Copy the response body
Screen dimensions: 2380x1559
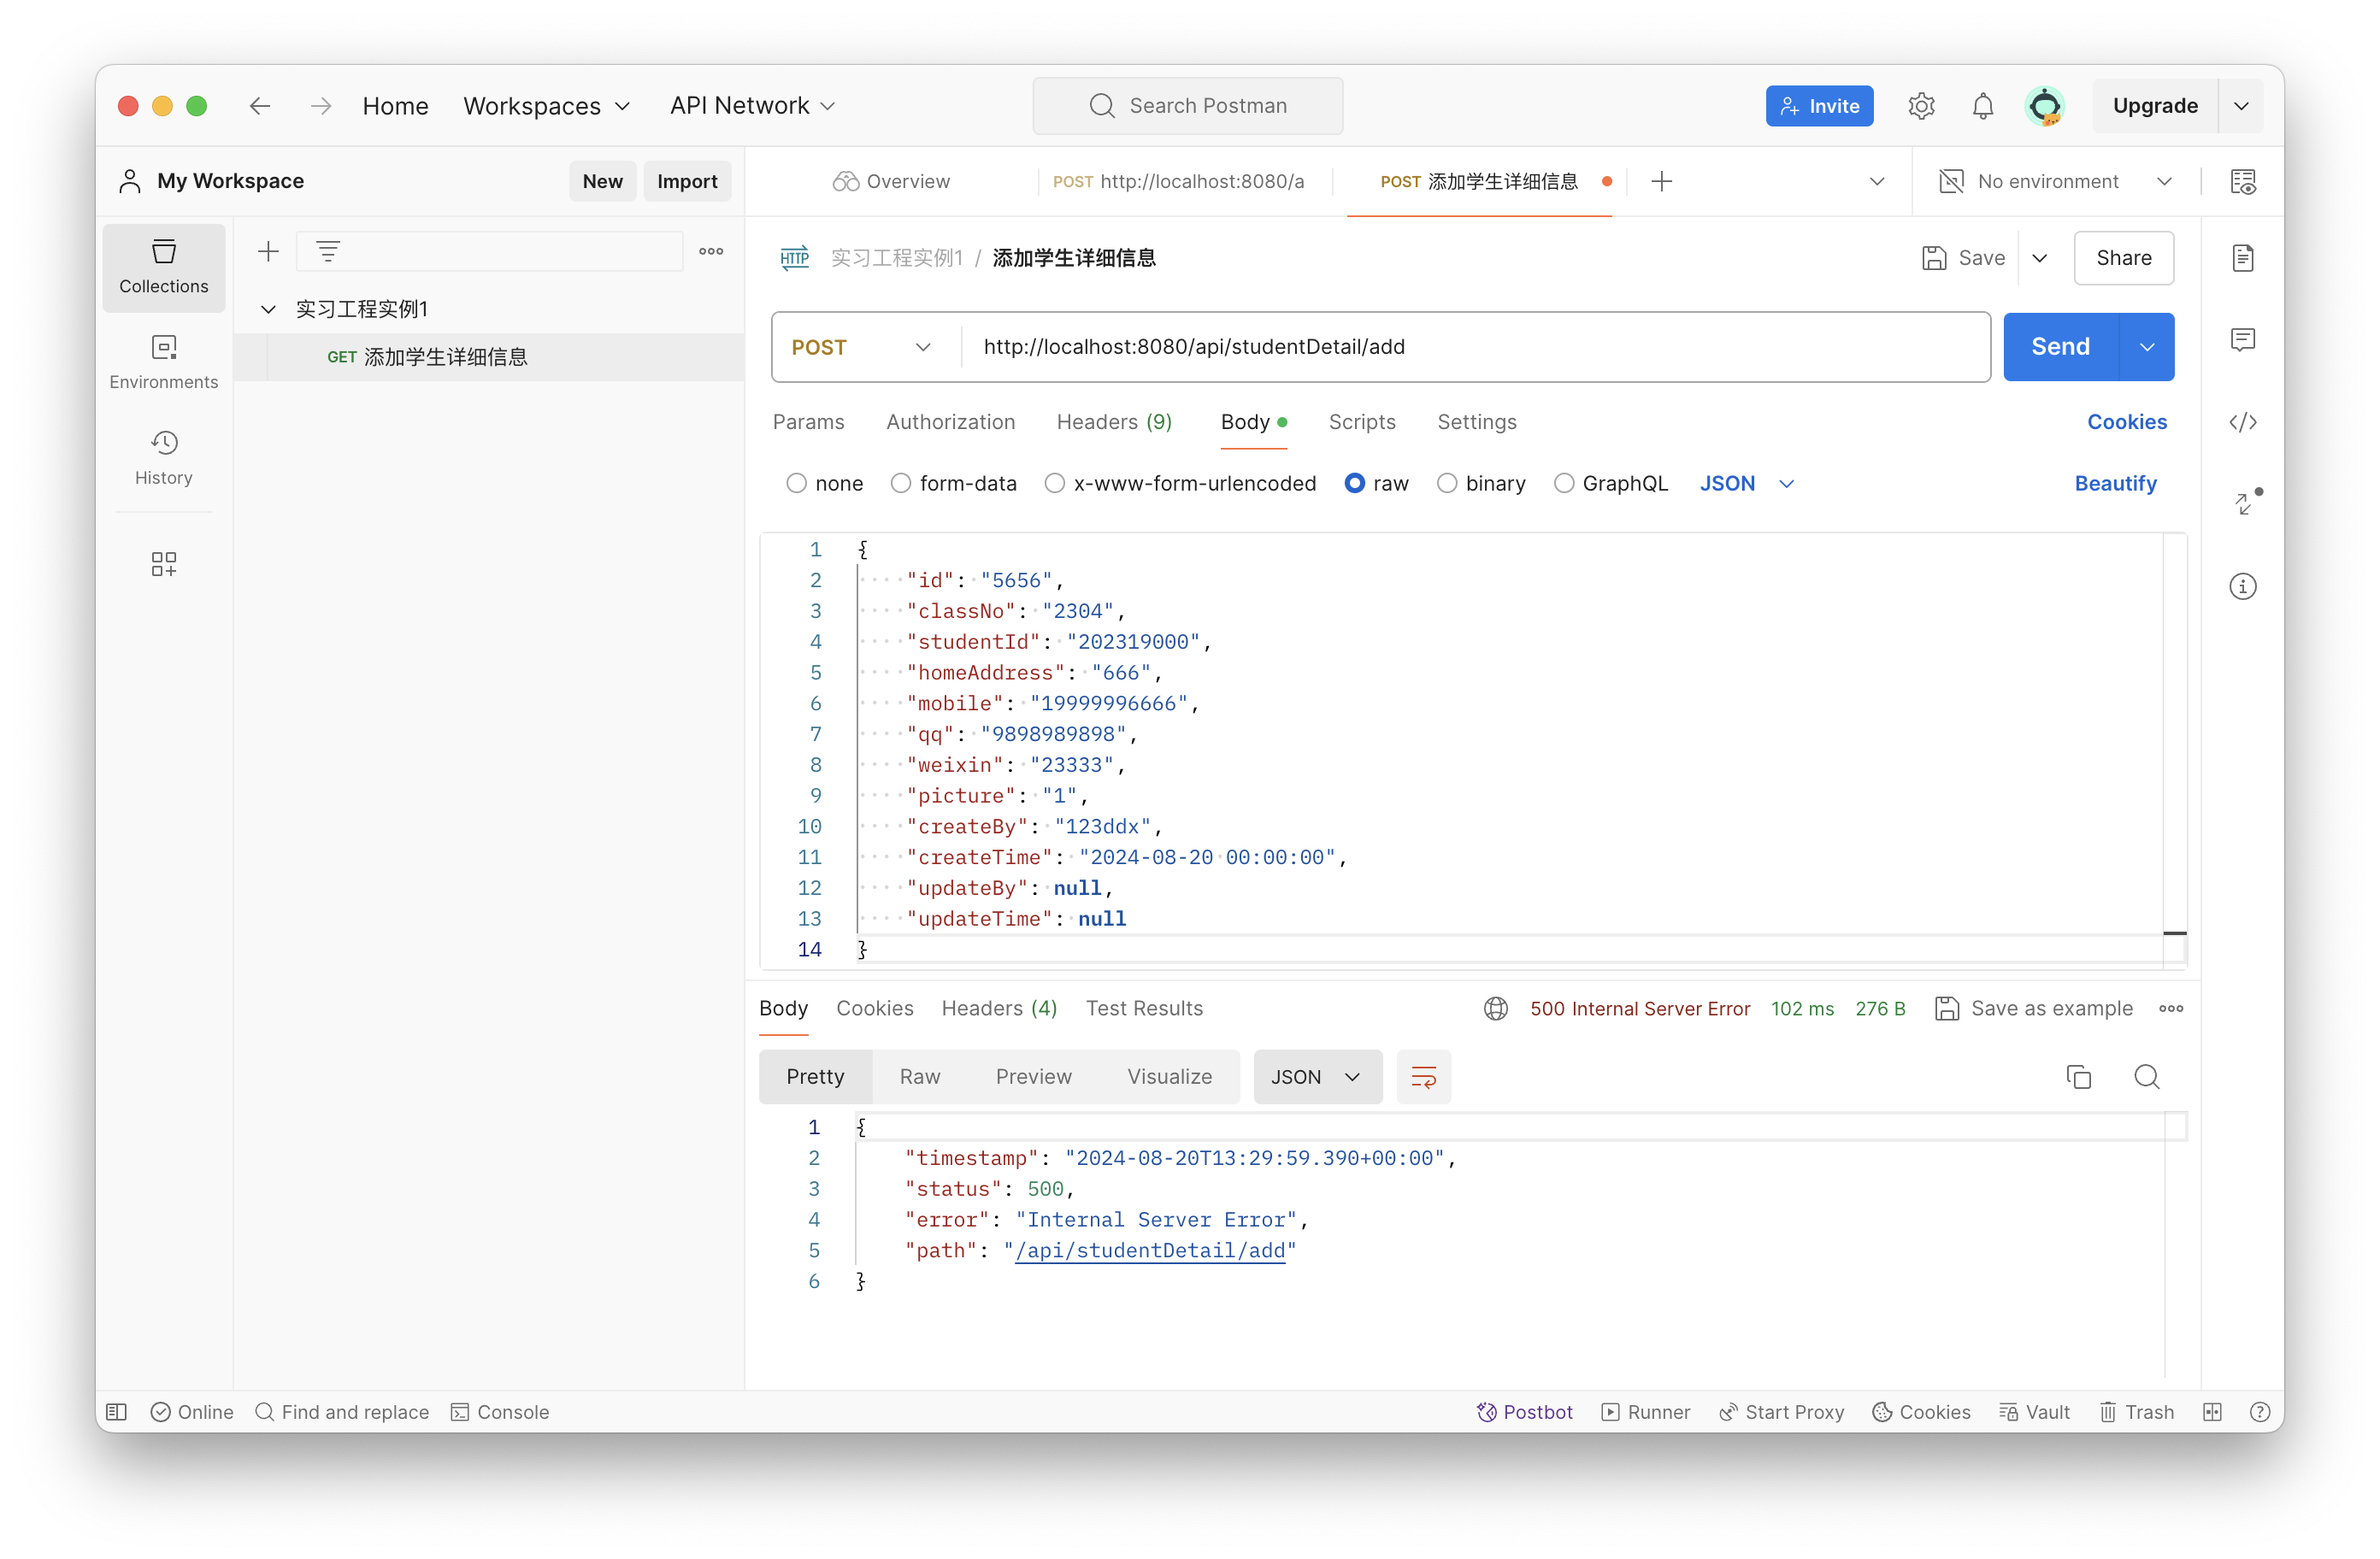[x=2078, y=1077]
